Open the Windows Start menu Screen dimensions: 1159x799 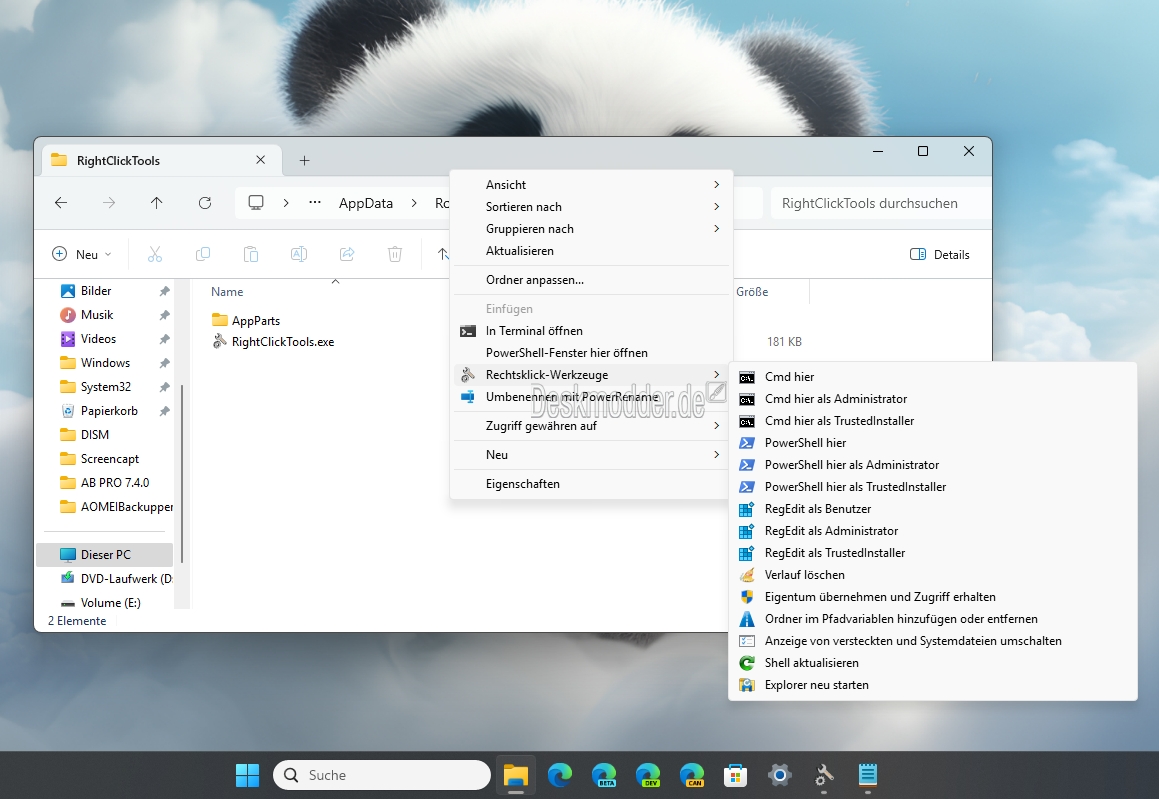click(x=248, y=775)
